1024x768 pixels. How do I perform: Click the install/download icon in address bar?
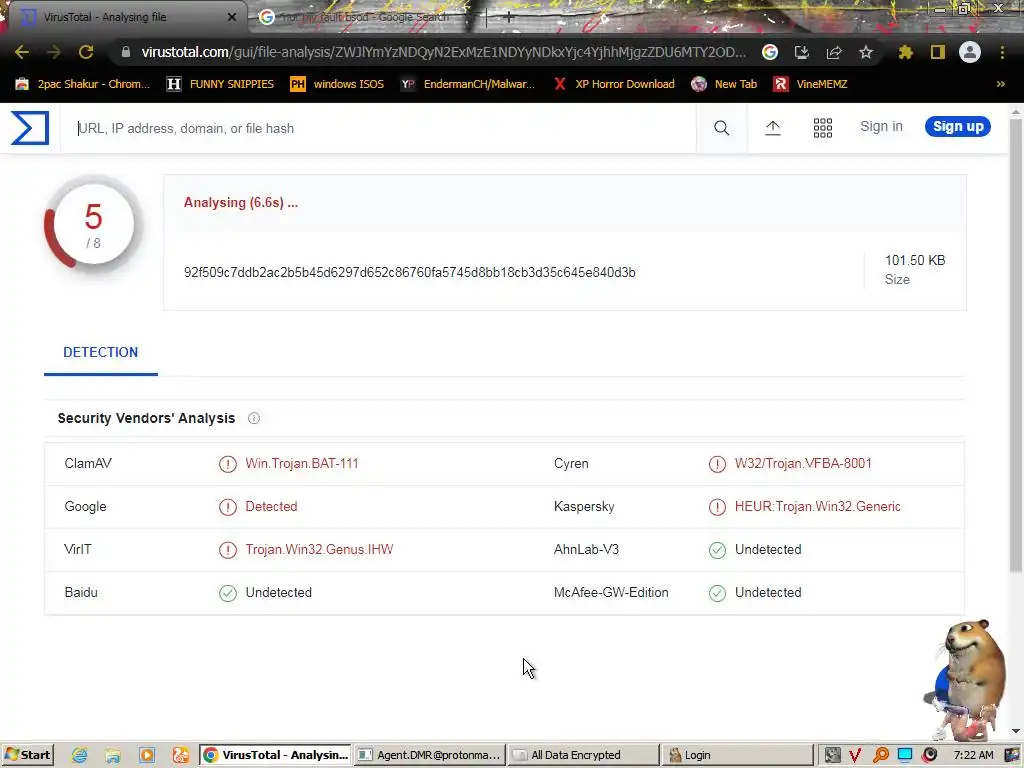802,52
